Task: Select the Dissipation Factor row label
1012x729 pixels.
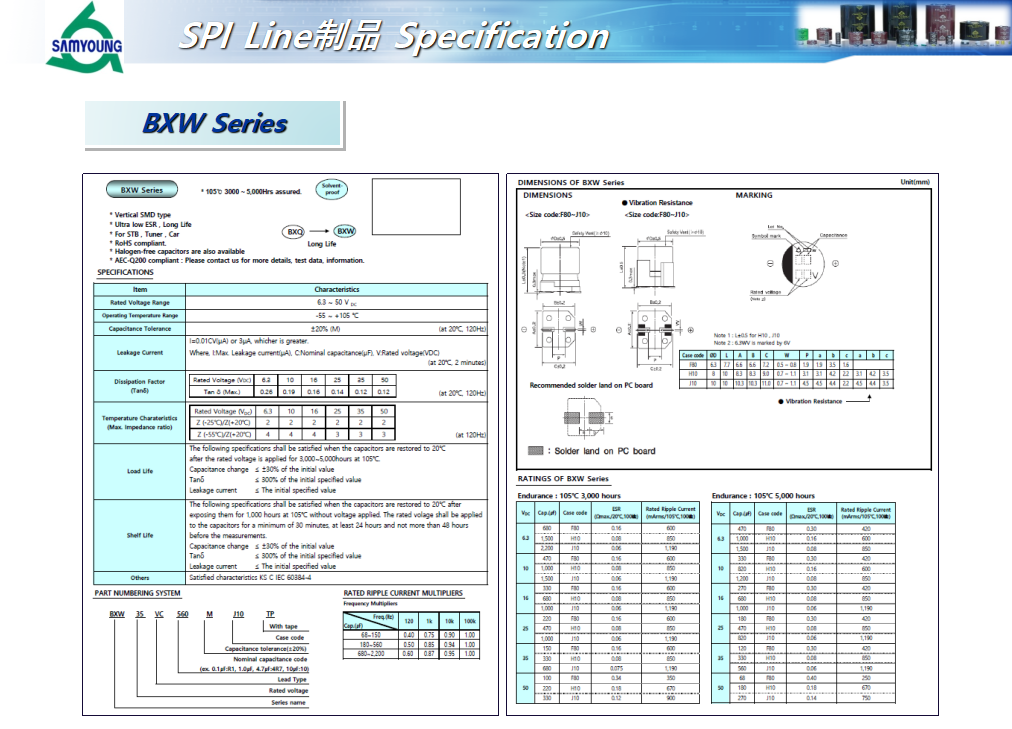Action: [x=139, y=386]
